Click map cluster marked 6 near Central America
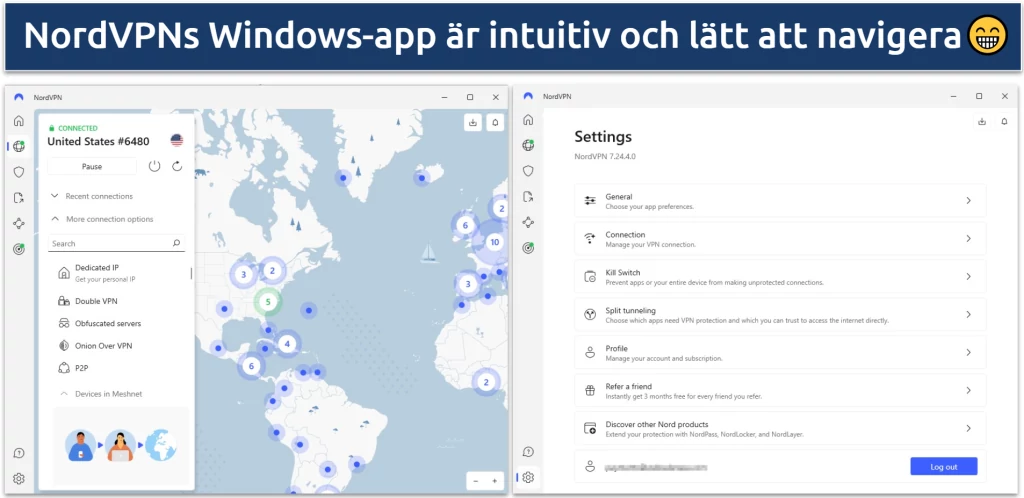This screenshot has width=1024, height=498. coord(251,366)
